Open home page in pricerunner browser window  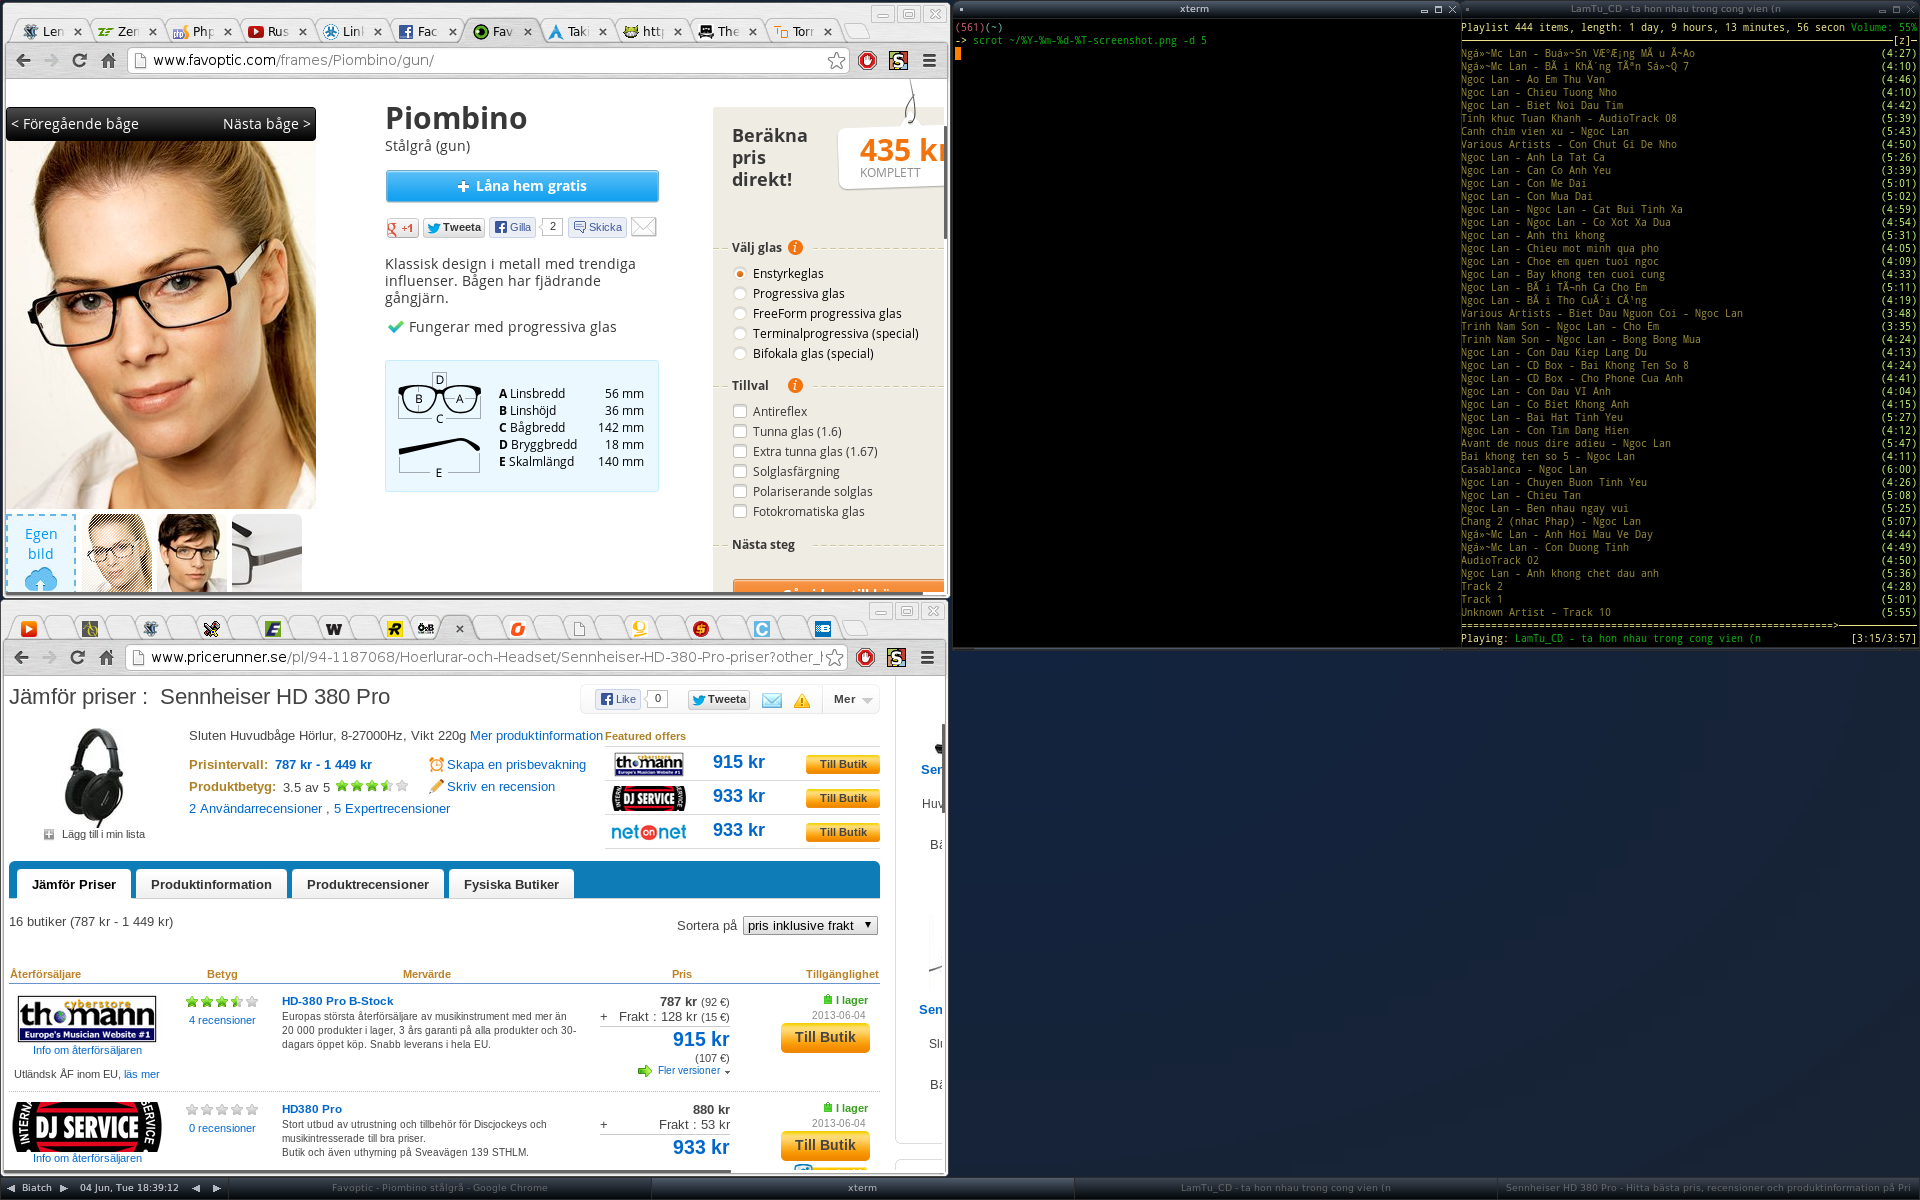pos(106,657)
